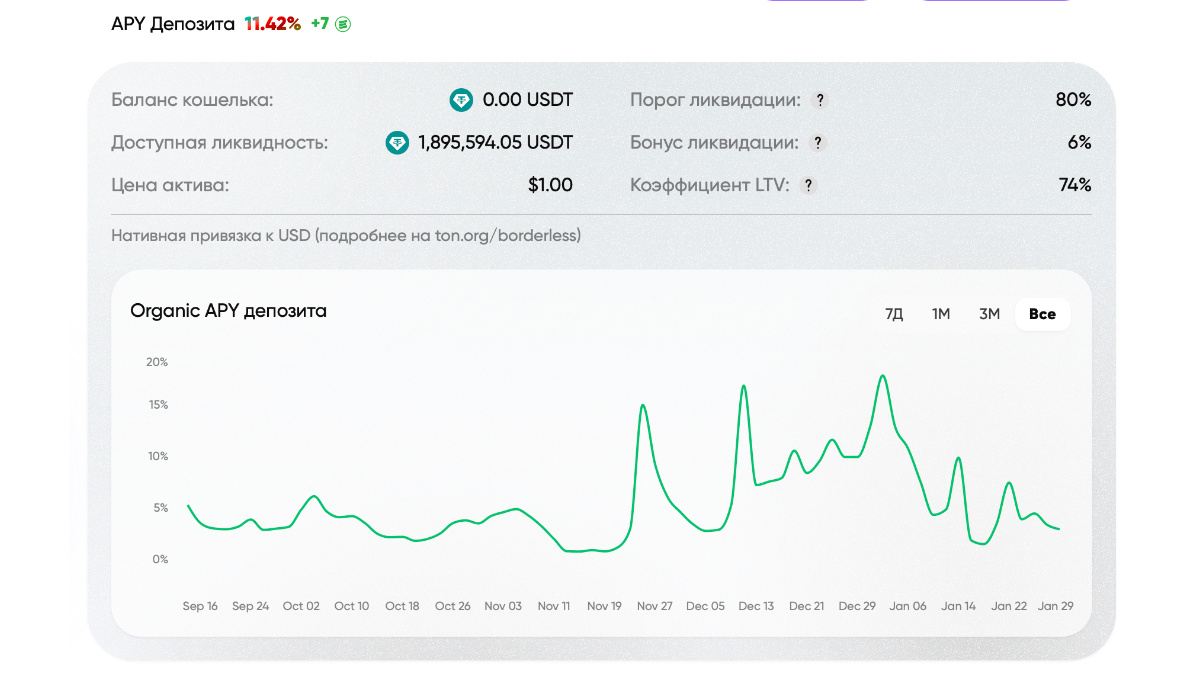Click the chart peak near Dec 29

point(882,377)
